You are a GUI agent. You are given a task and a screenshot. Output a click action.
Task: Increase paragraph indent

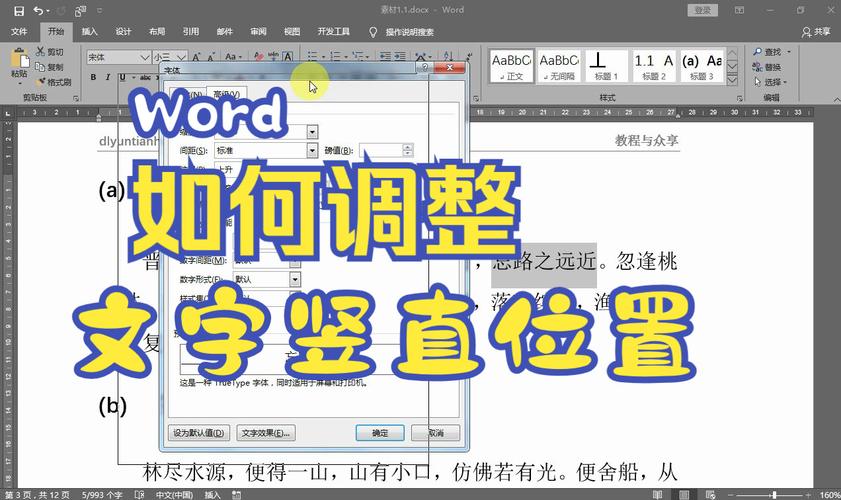(400, 56)
